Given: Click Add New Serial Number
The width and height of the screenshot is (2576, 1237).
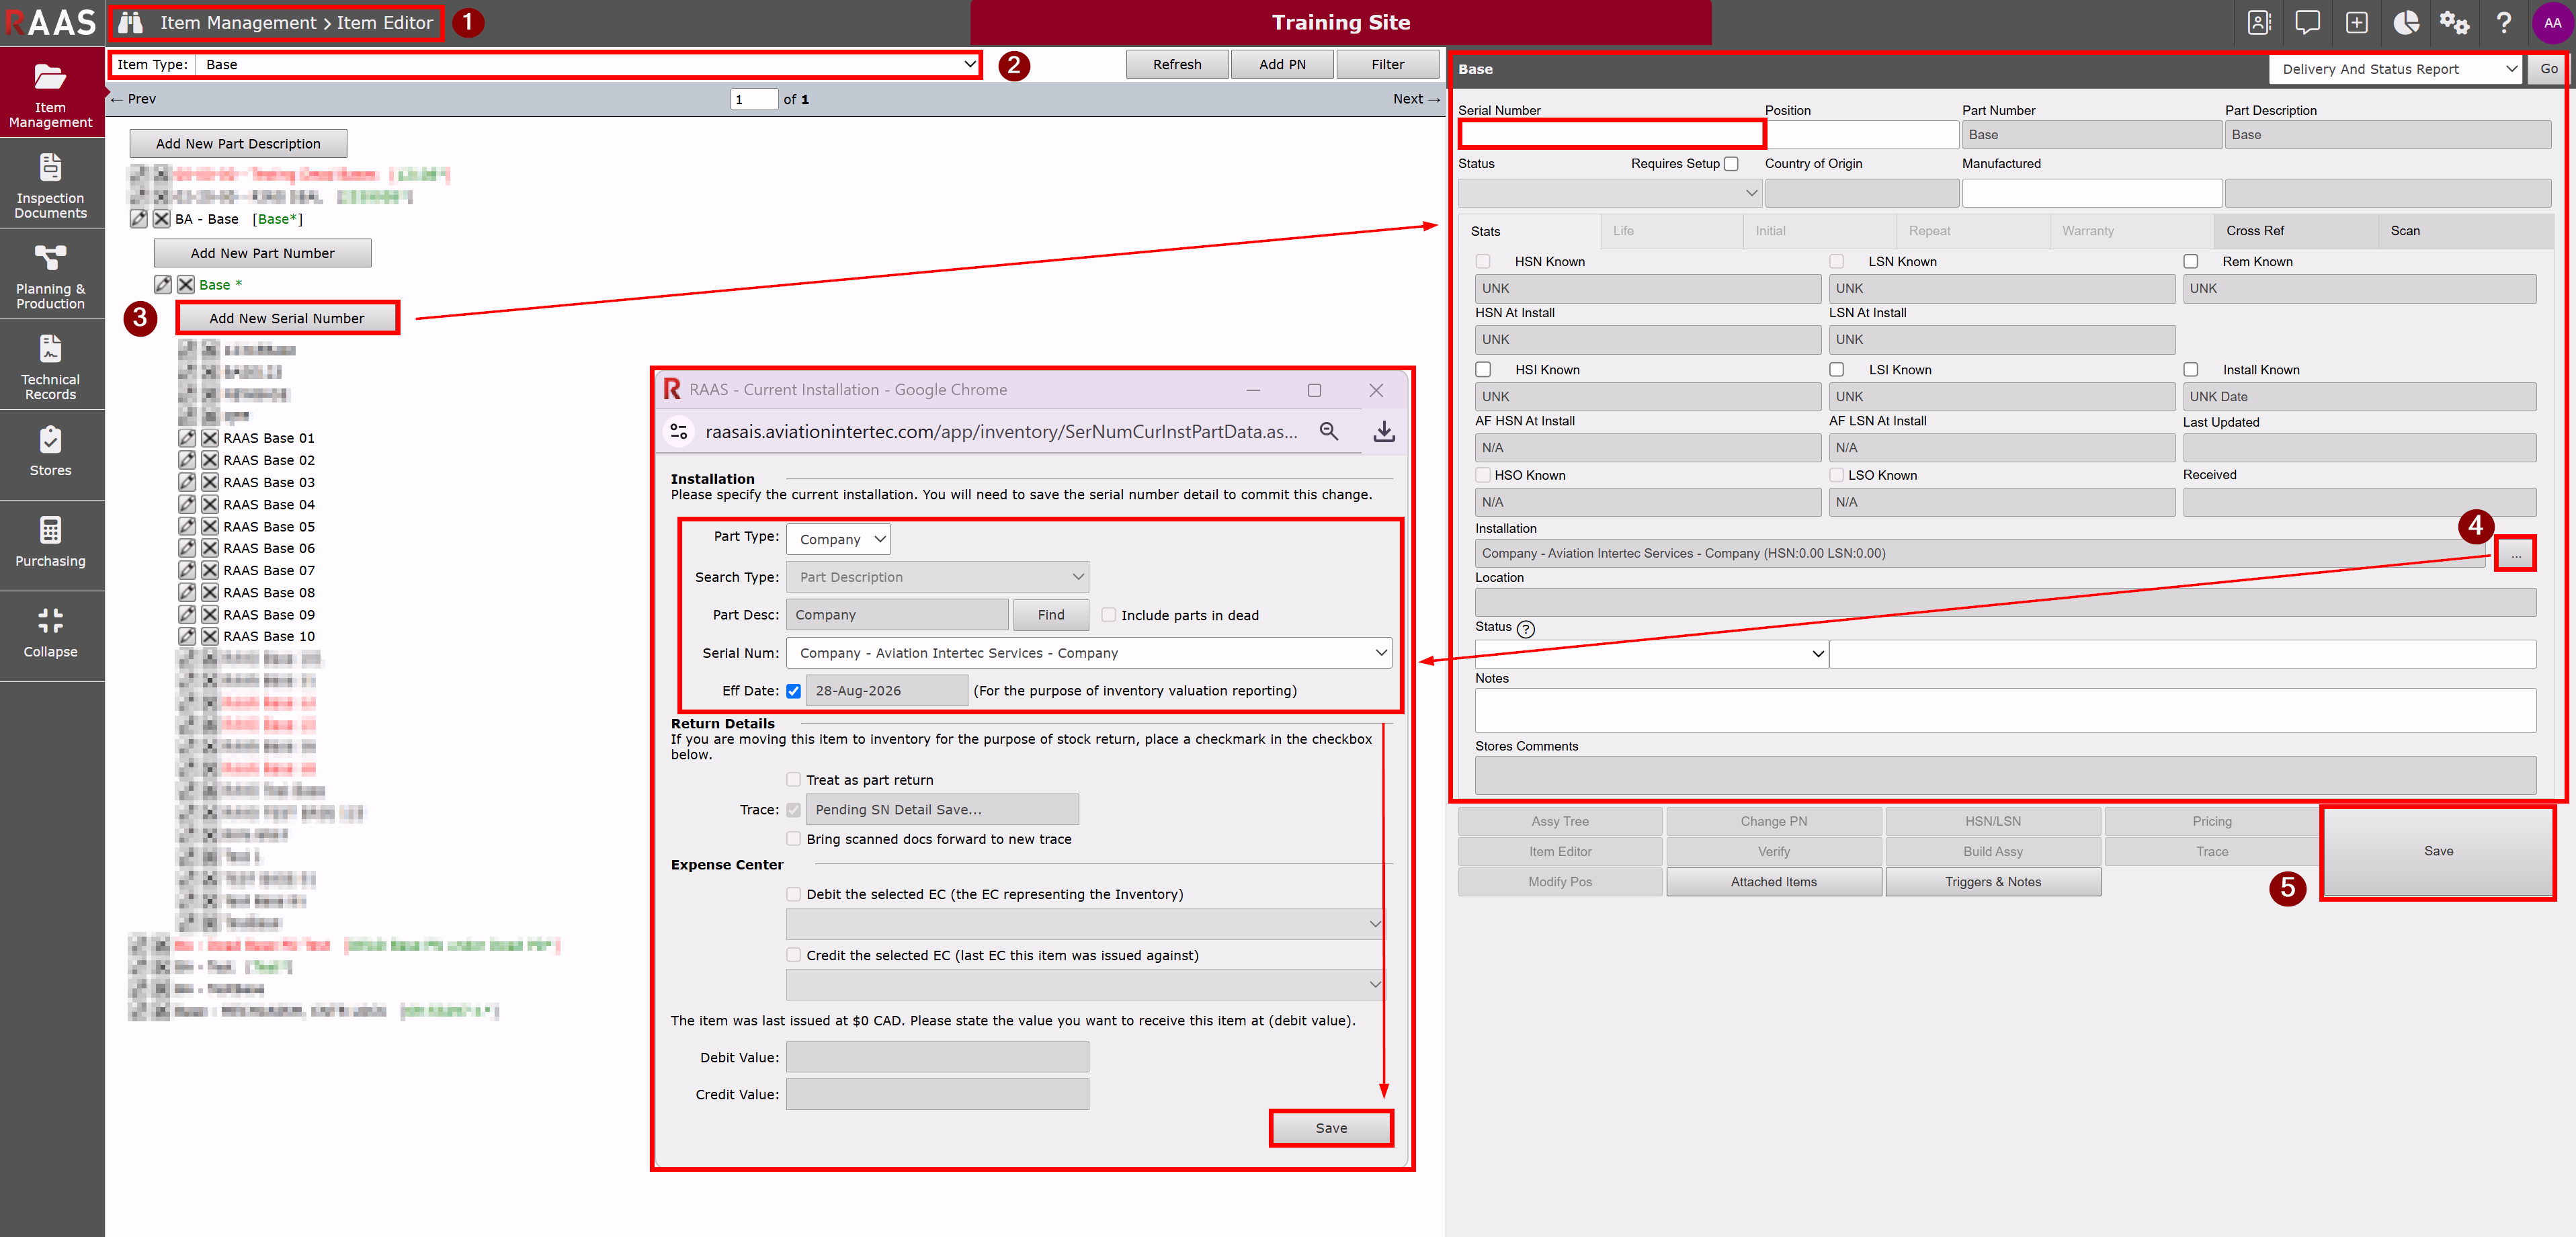Looking at the screenshot, I should coord(287,318).
